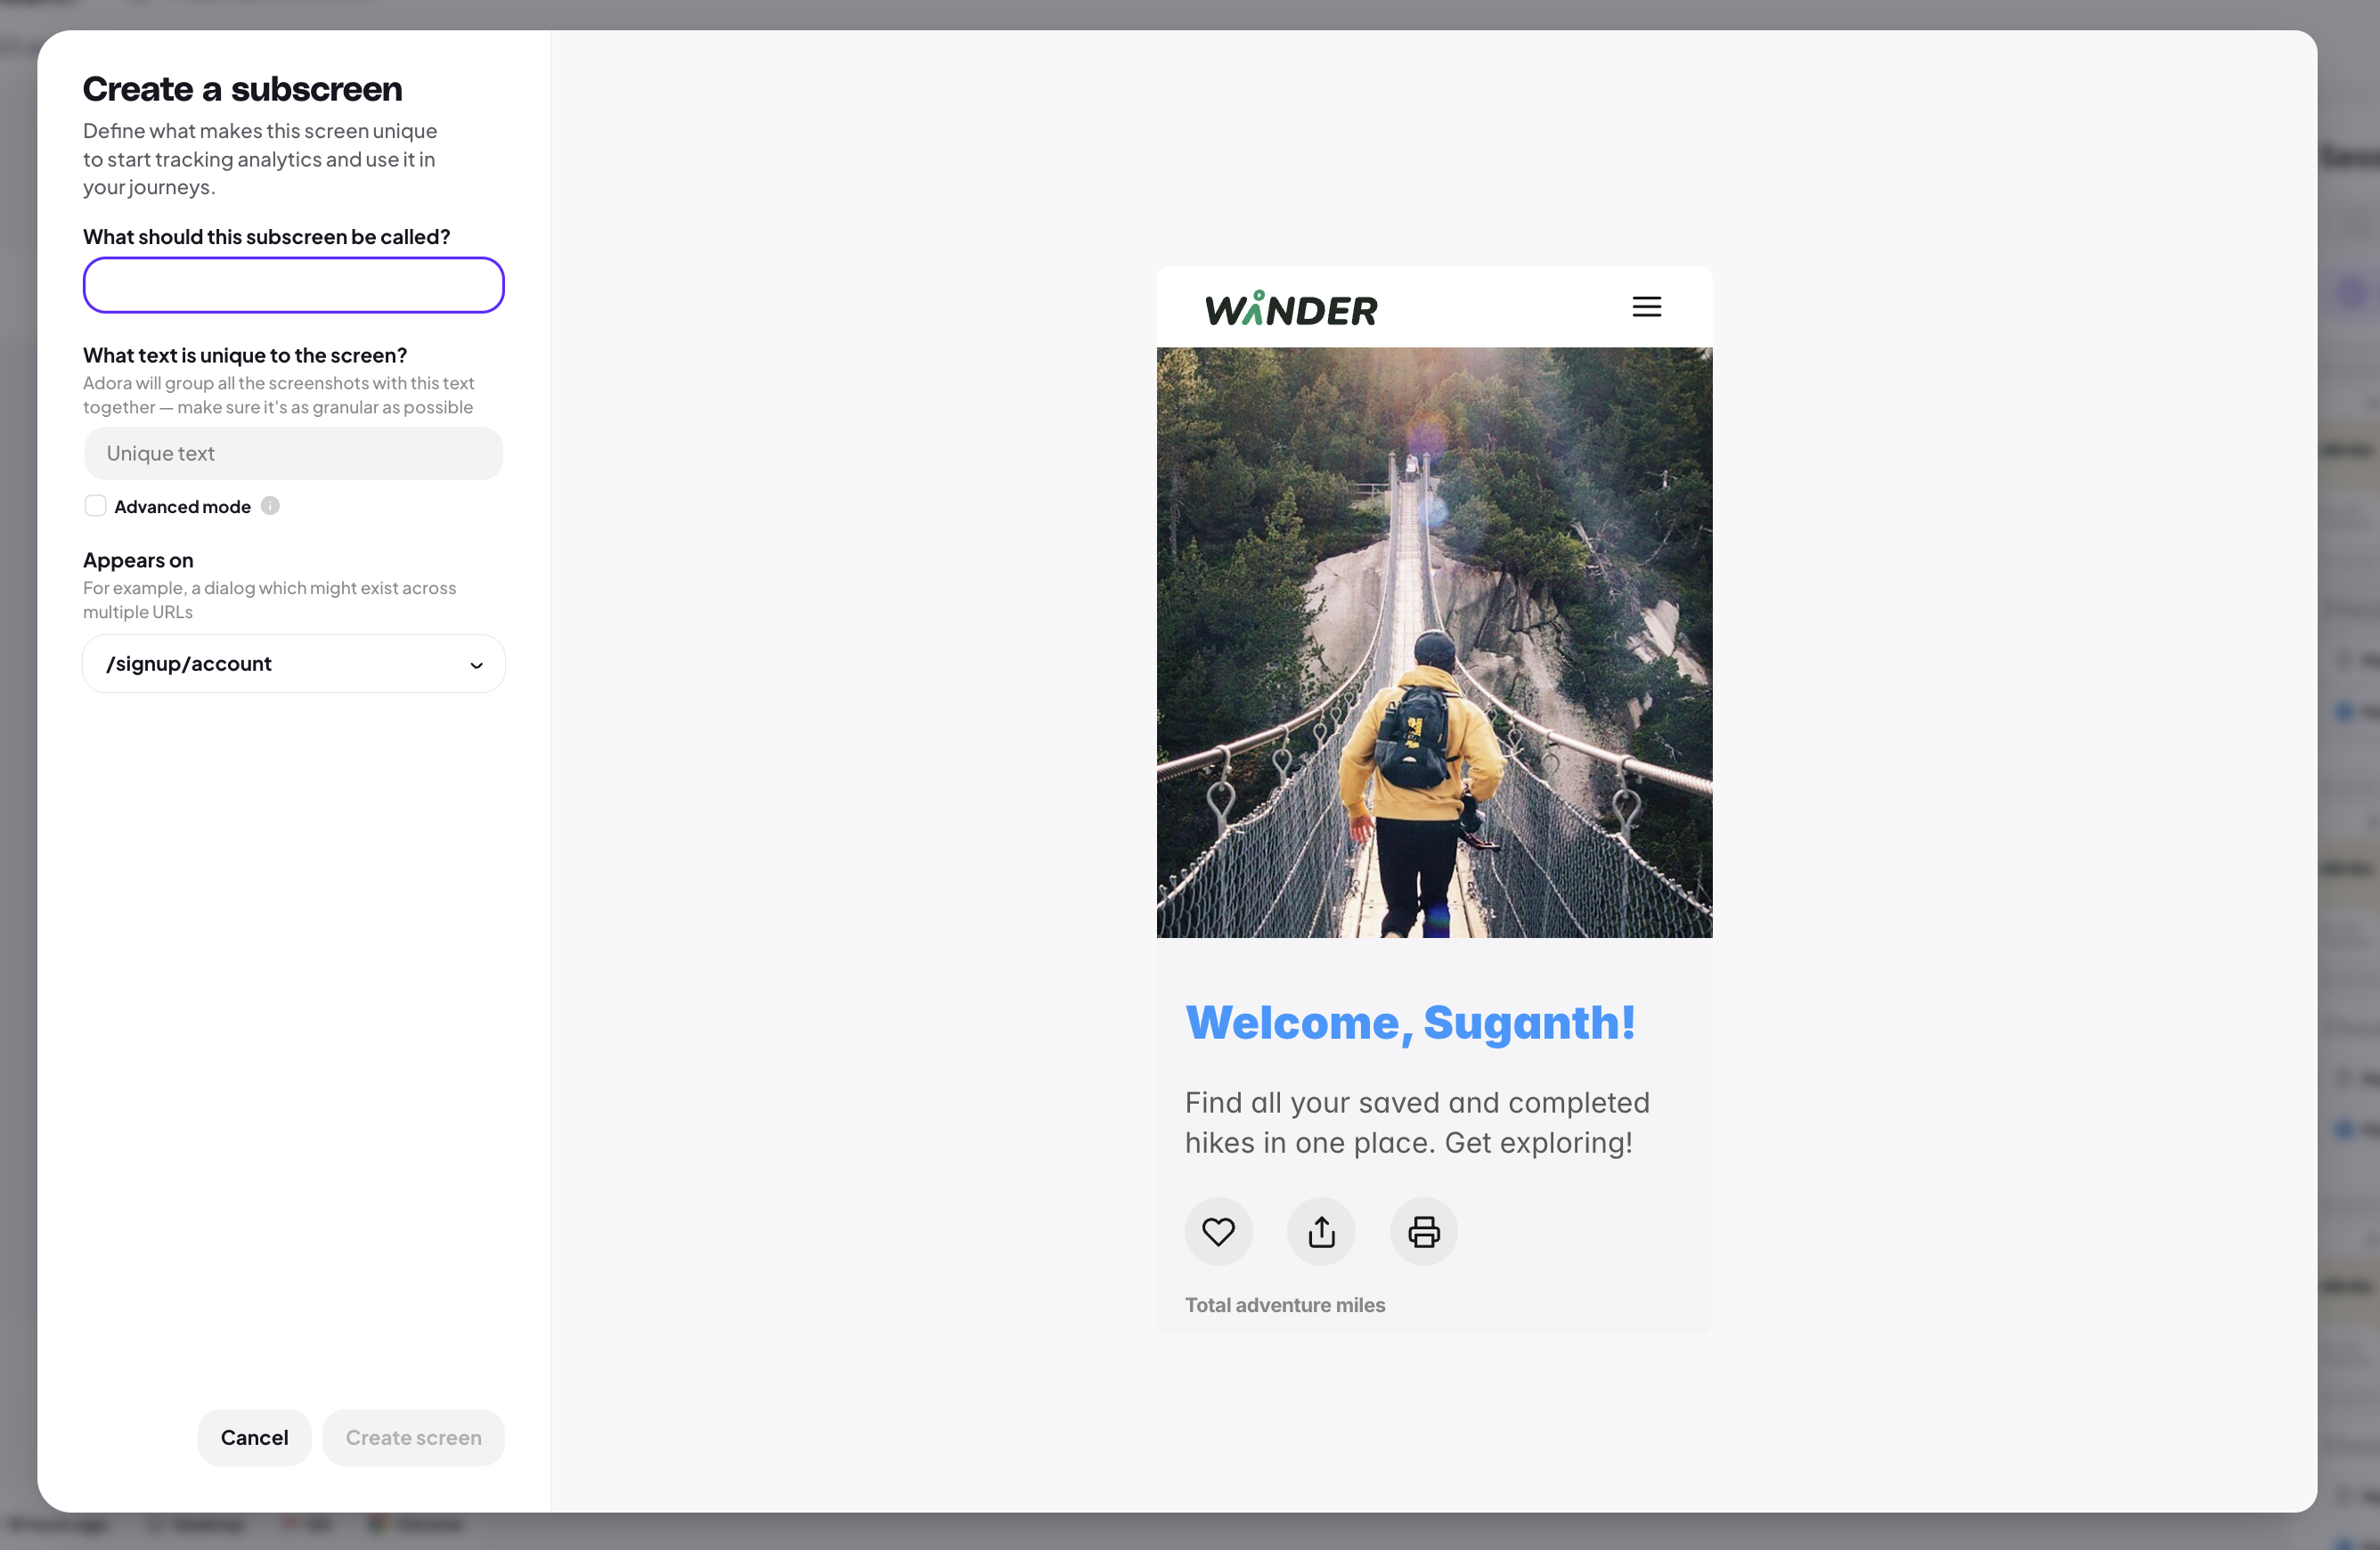Click the info icon beside Advanced mode
The width and height of the screenshot is (2380, 1550).
270,506
